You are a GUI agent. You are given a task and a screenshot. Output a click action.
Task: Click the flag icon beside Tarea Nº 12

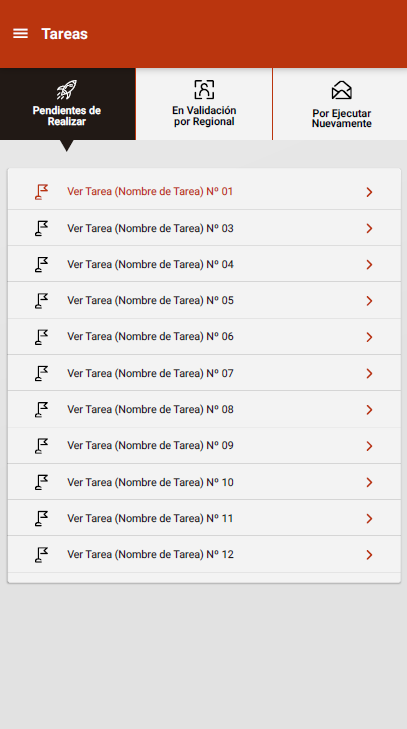tap(41, 554)
